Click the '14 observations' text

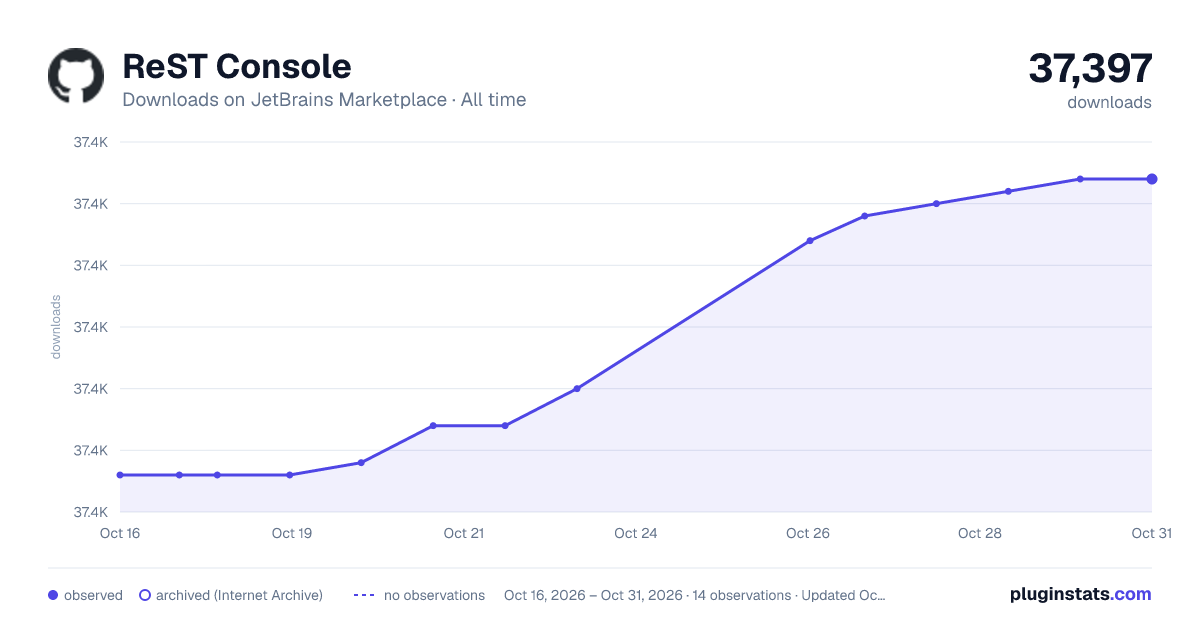(739, 595)
